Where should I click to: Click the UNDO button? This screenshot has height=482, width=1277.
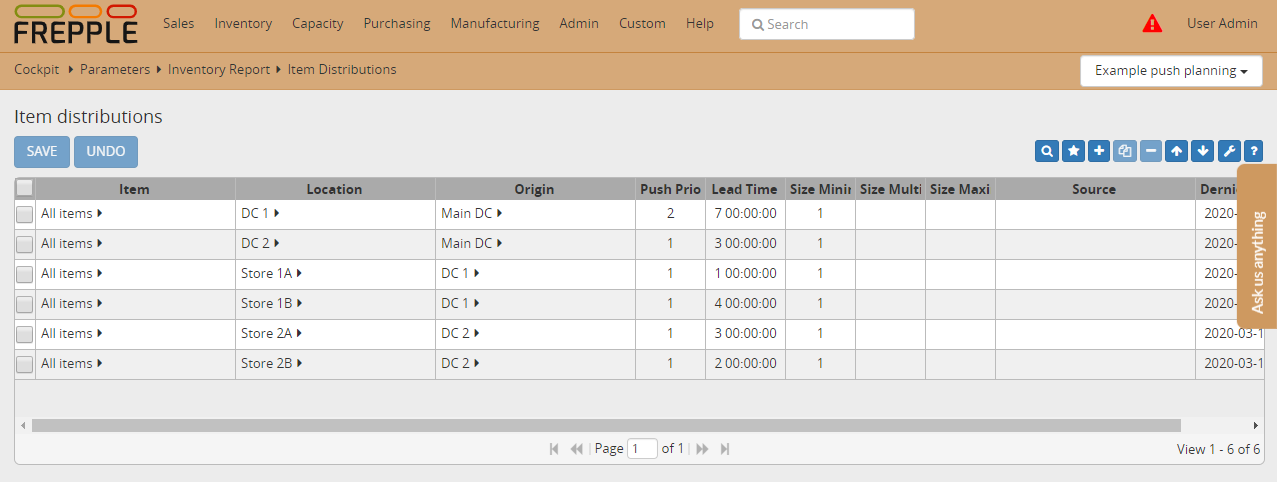click(106, 151)
